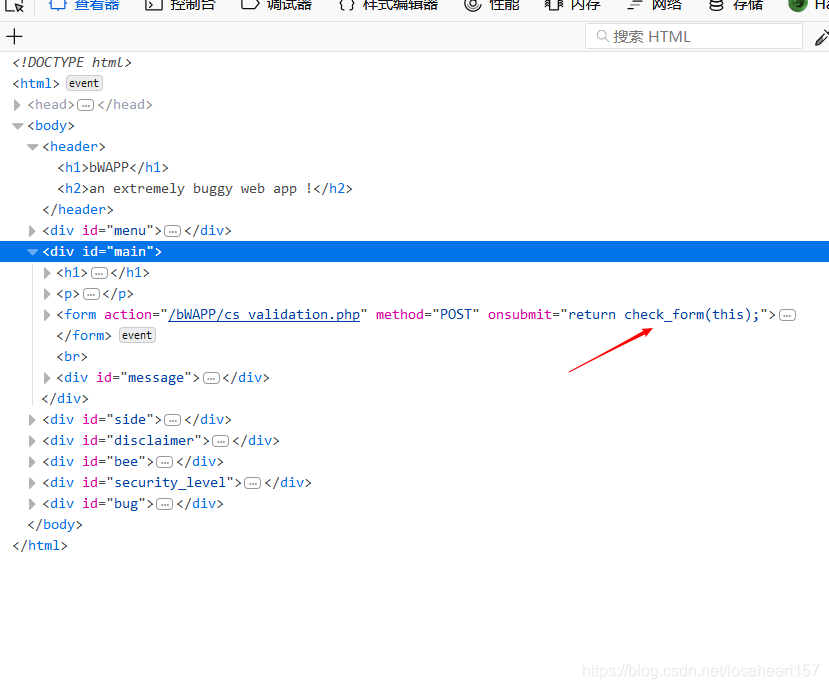The width and height of the screenshot is (829, 689).
Task: Open the 查看器 Inspector tab
Action: [x=85, y=5]
